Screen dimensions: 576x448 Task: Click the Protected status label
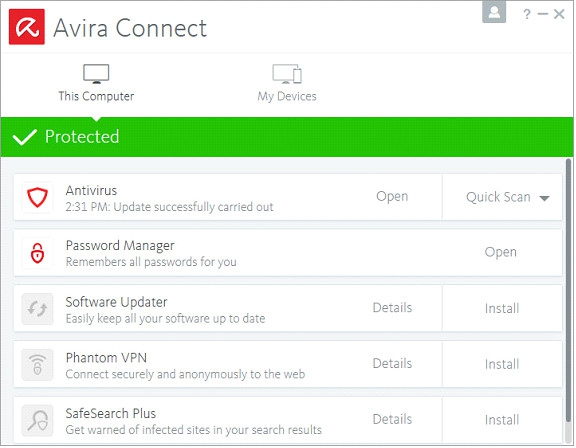82,137
